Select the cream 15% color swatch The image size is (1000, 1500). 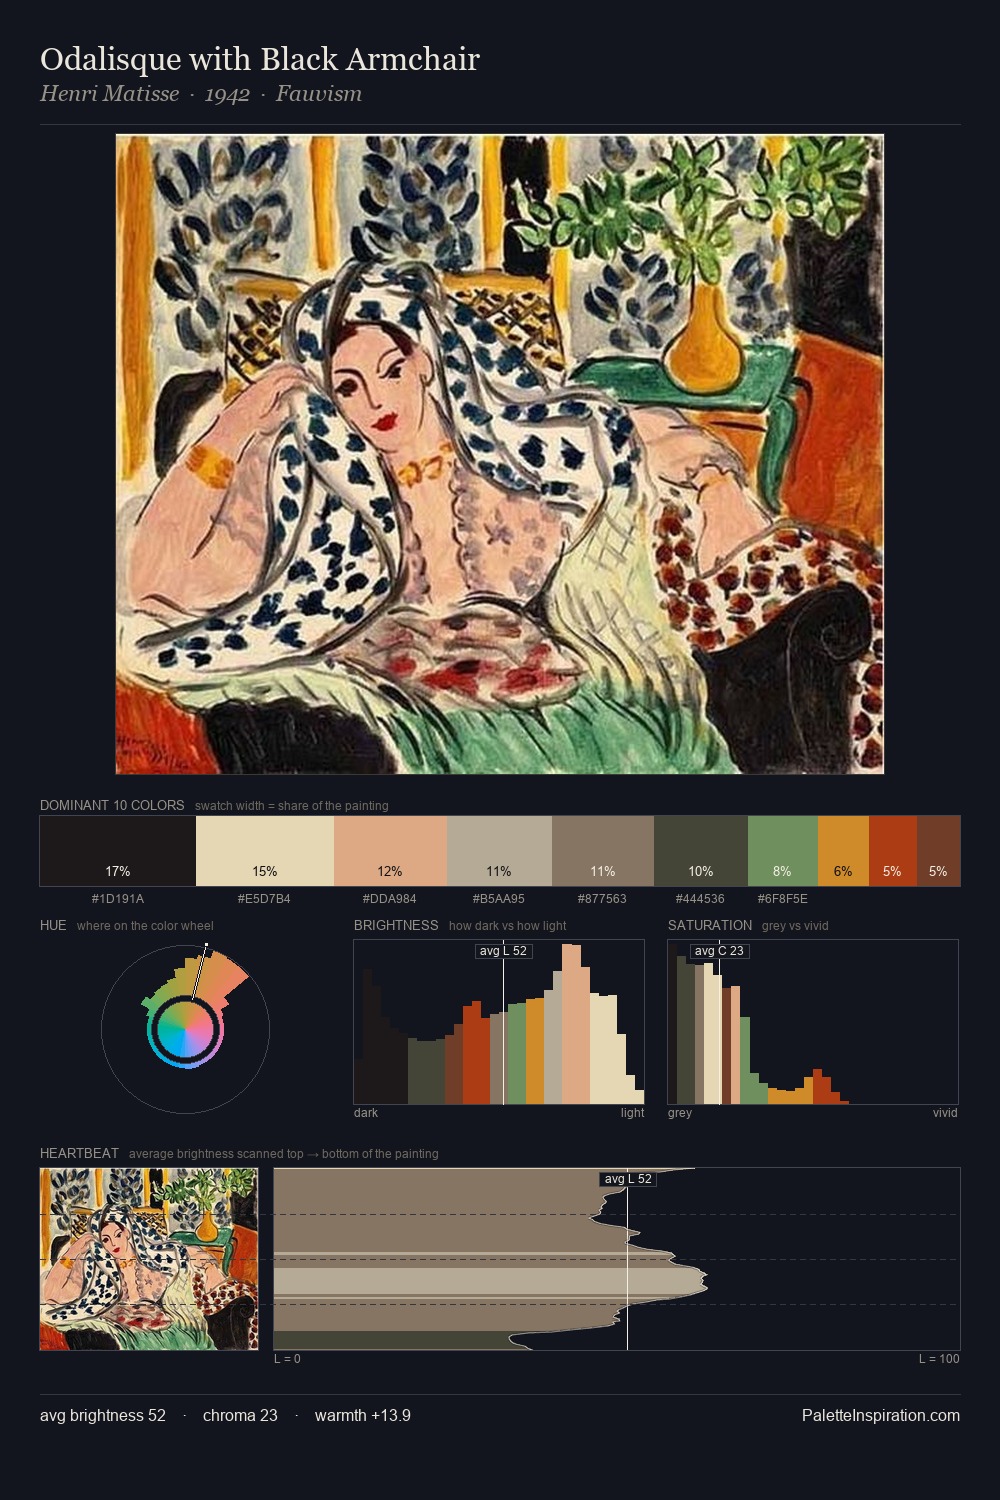(x=265, y=851)
